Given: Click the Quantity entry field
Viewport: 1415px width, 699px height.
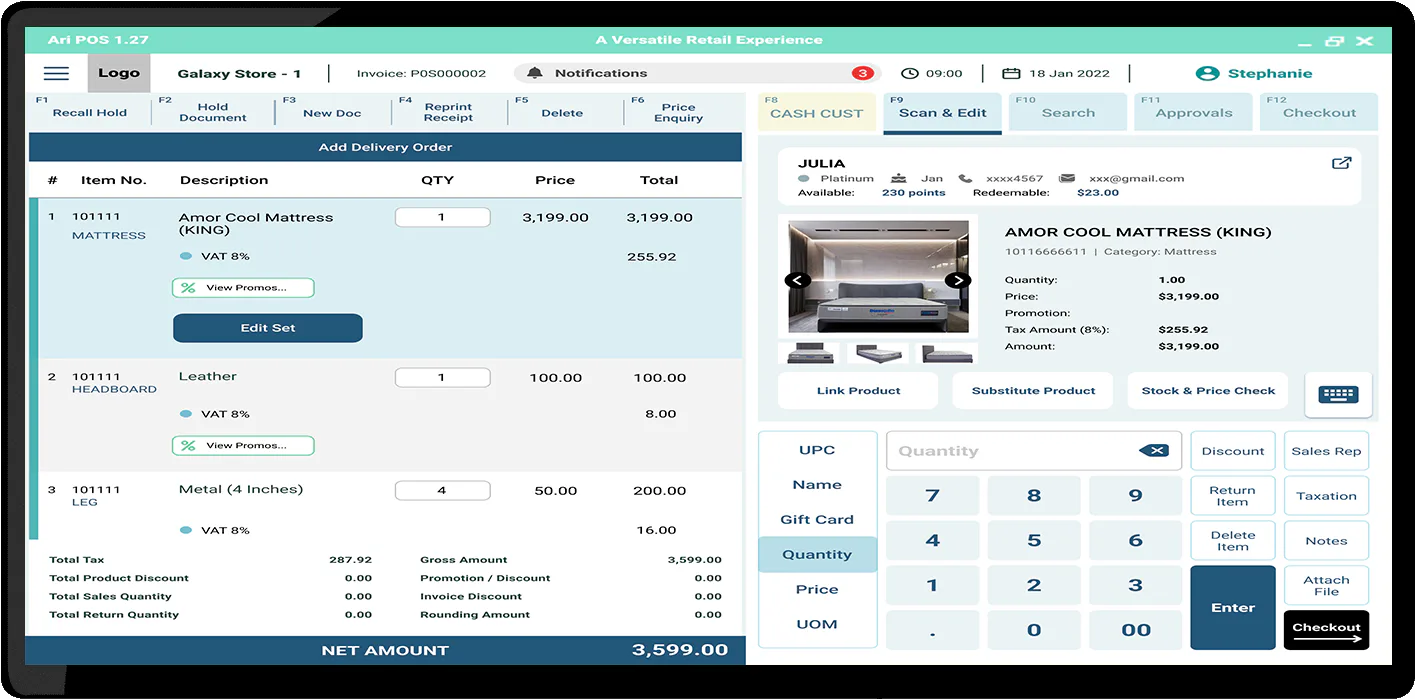Looking at the screenshot, I should [1034, 451].
